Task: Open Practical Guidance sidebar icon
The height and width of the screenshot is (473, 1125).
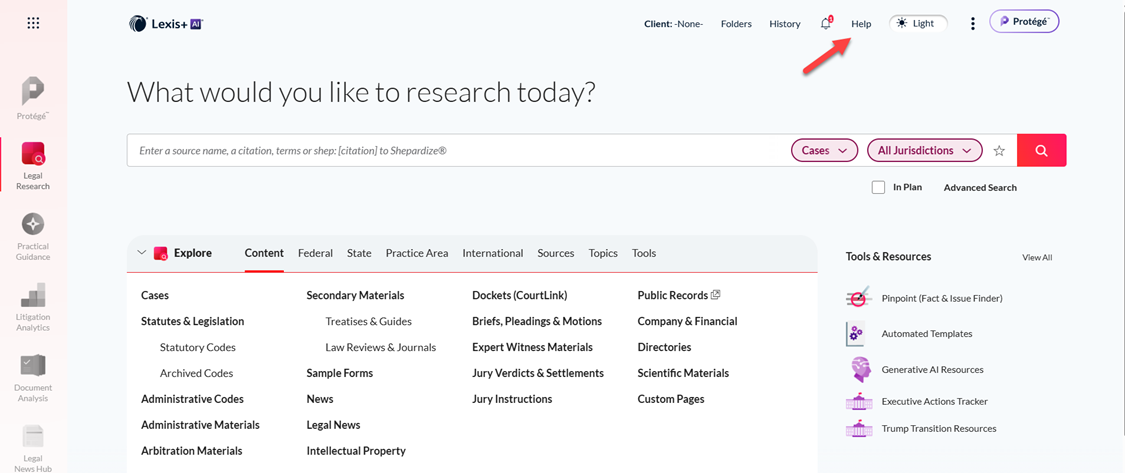Action: pos(33,237)
